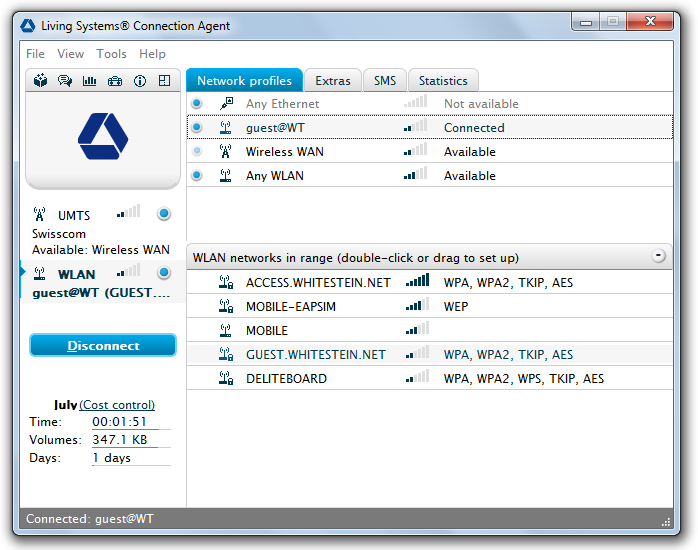
Task: Toggle the guest@WT profile enable dot
Action: 196,127
